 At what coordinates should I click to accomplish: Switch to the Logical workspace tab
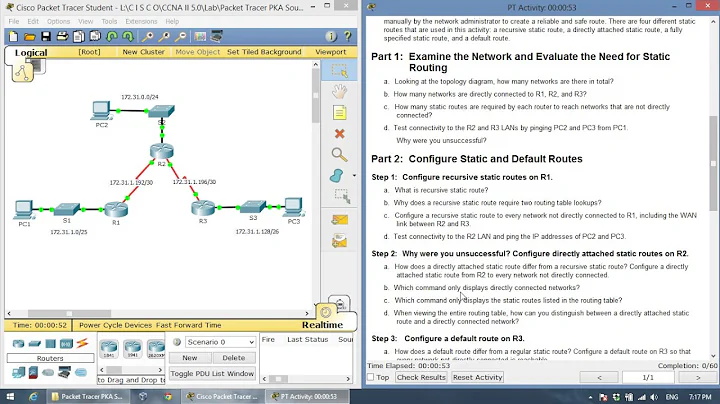31,52
